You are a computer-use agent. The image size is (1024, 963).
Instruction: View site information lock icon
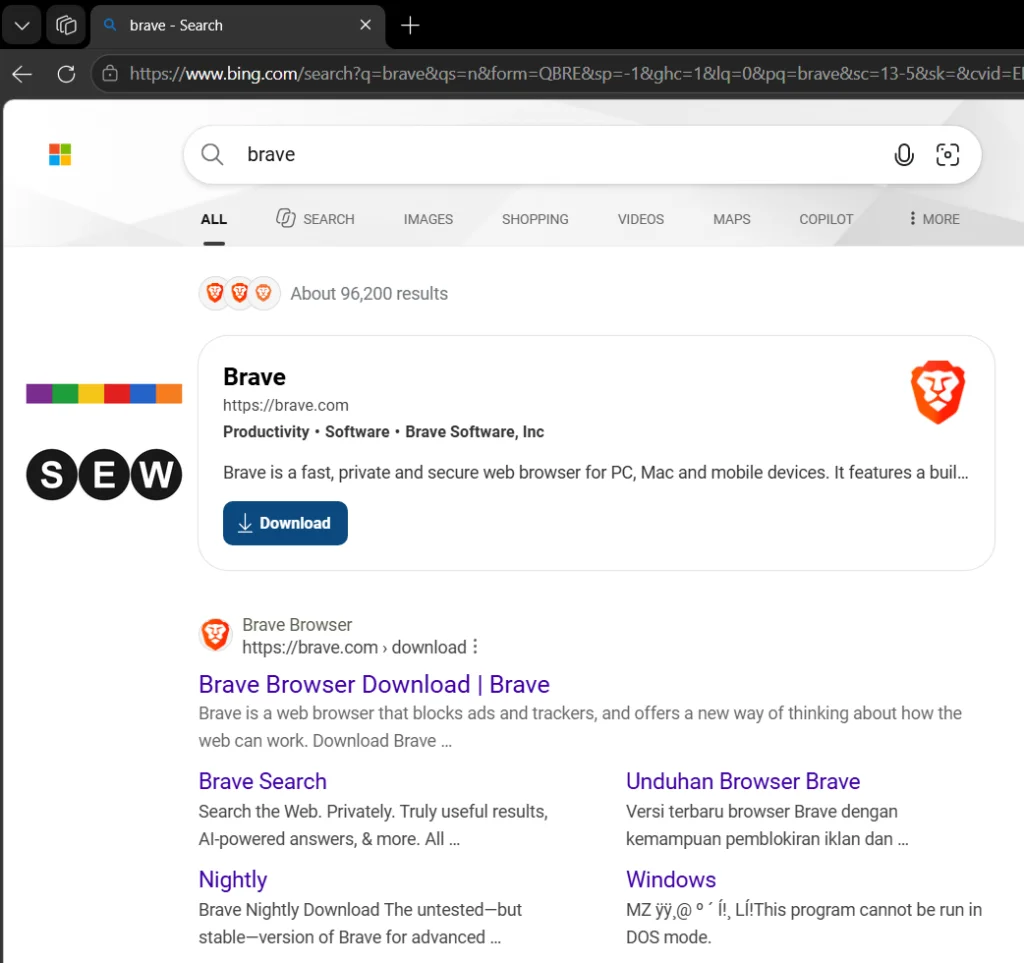tap(110, 73)
